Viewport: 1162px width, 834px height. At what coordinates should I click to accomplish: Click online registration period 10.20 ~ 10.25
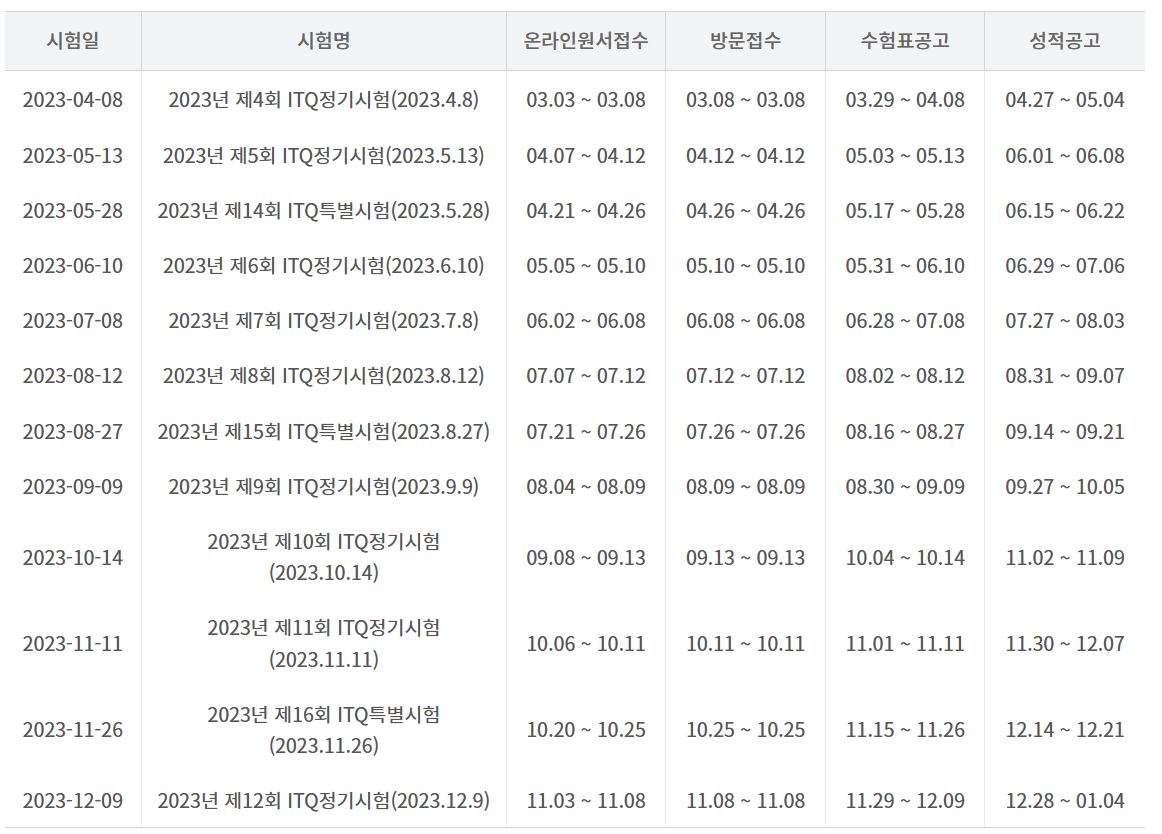pyautogui.click(x=585, y=729)
